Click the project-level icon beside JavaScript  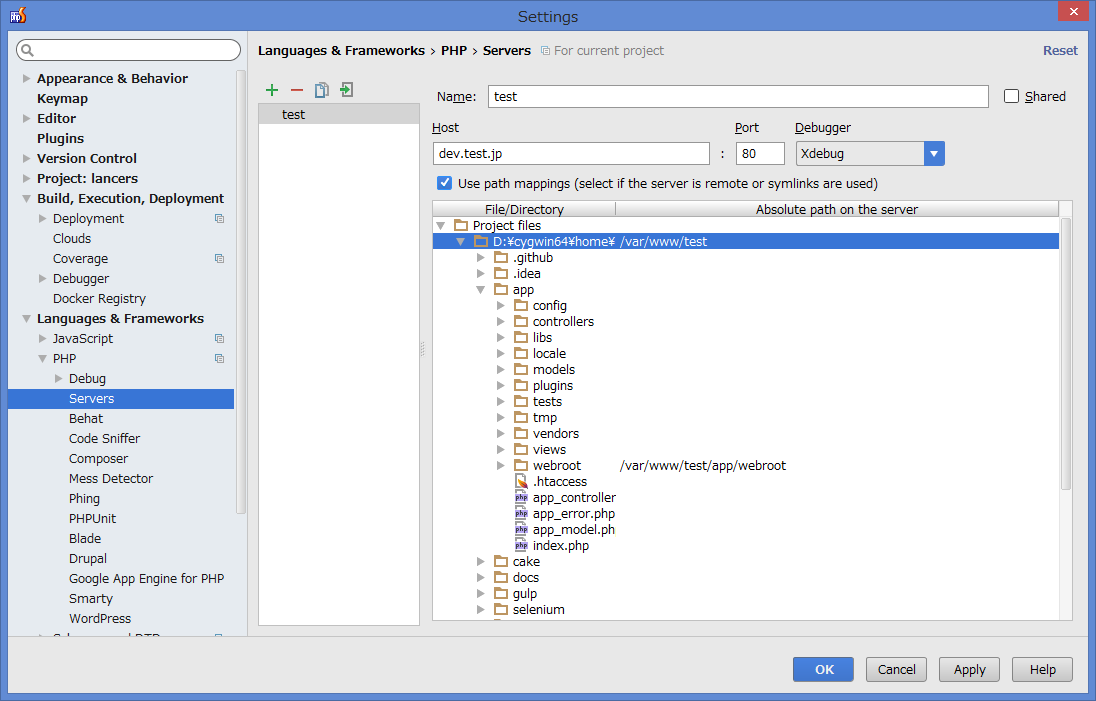(x=219, y=338)
